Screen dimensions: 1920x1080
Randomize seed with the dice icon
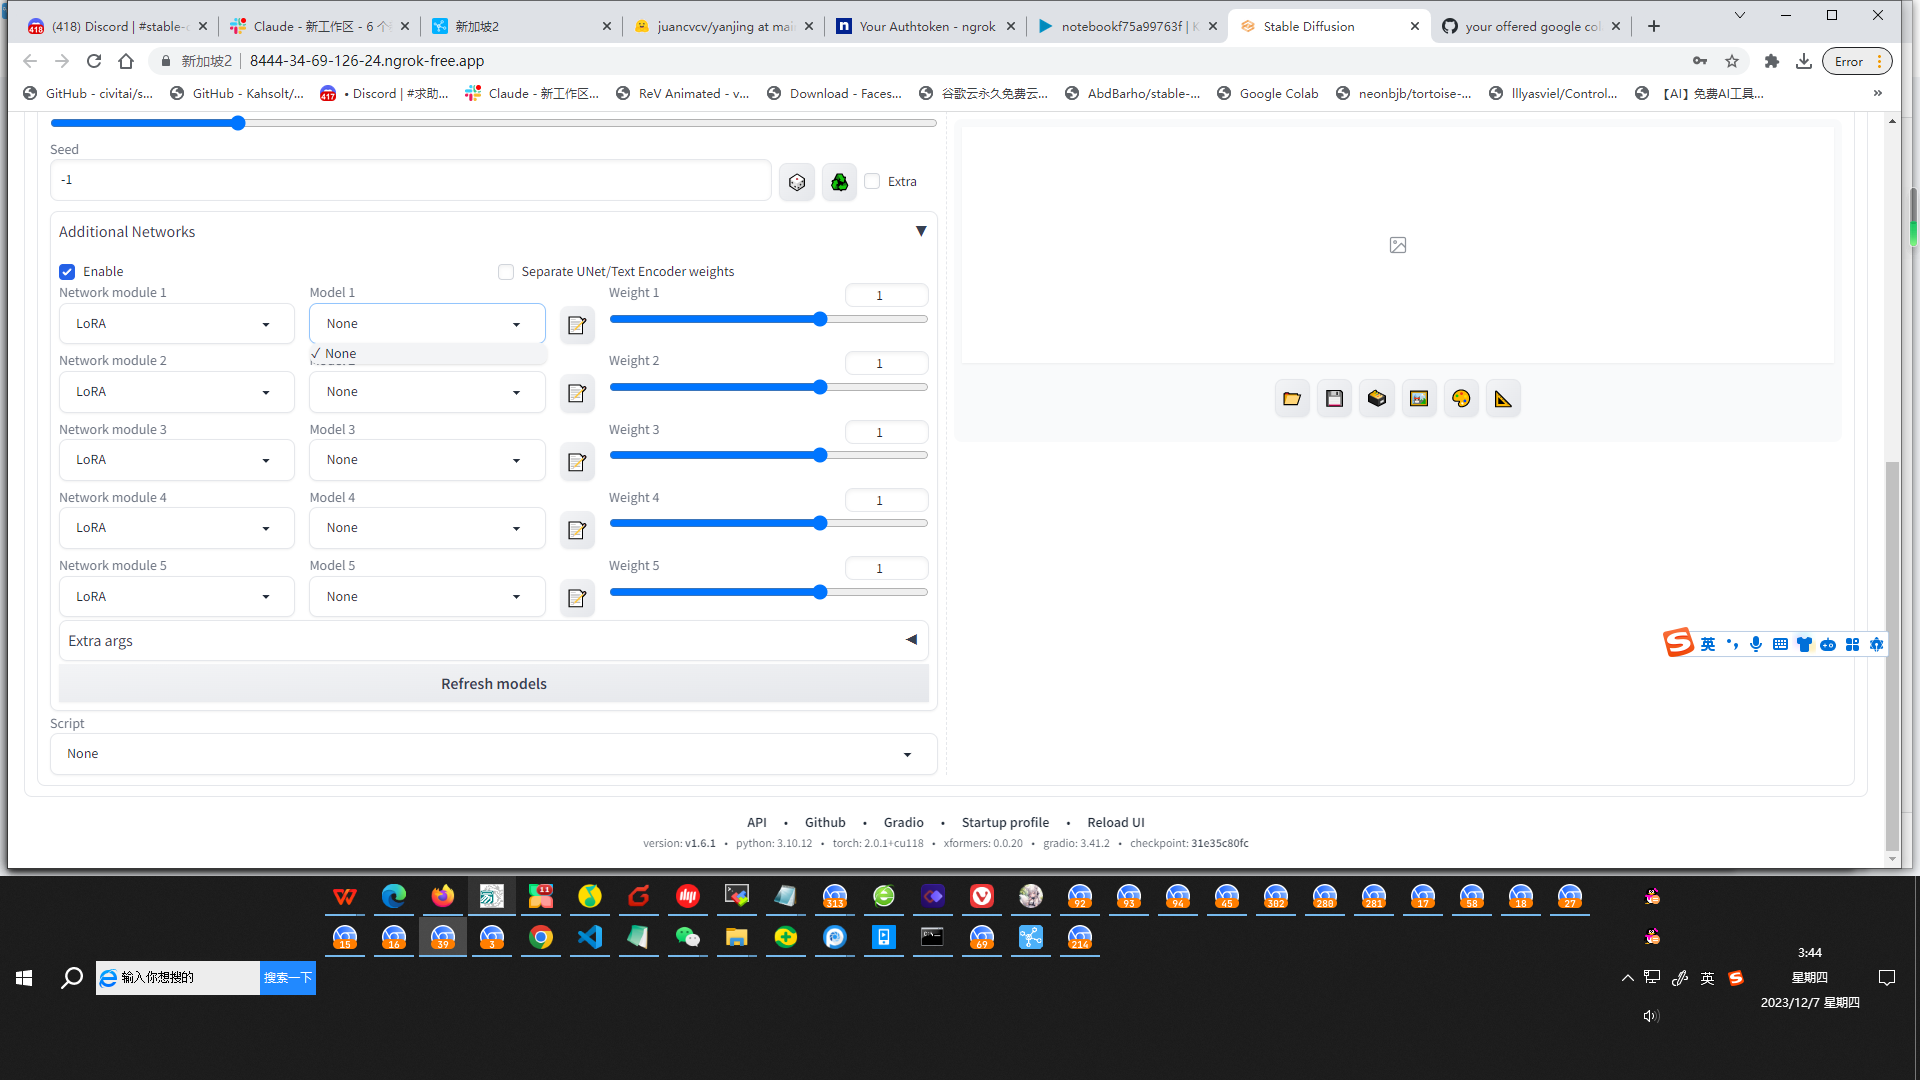pos(796,181)
